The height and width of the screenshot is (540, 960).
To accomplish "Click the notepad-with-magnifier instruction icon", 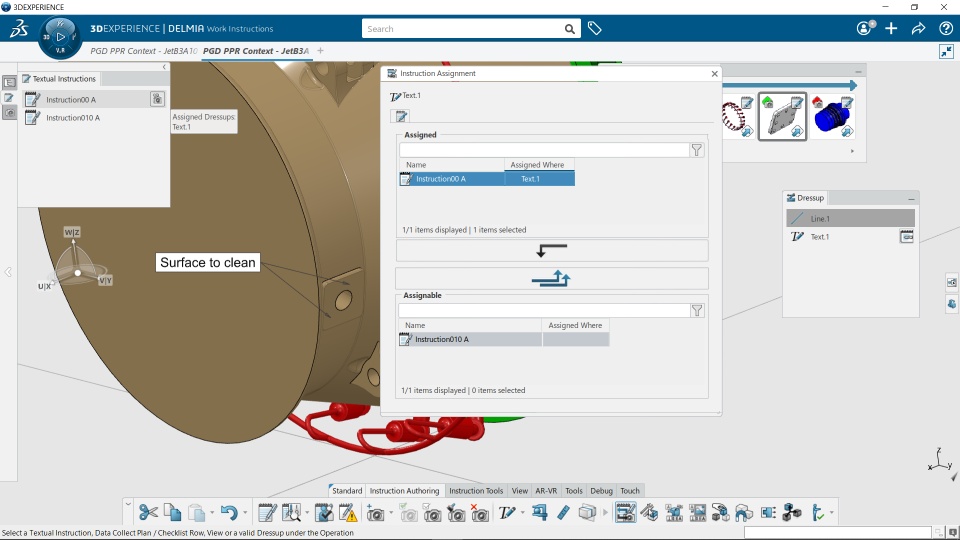I will click(291, 512).
